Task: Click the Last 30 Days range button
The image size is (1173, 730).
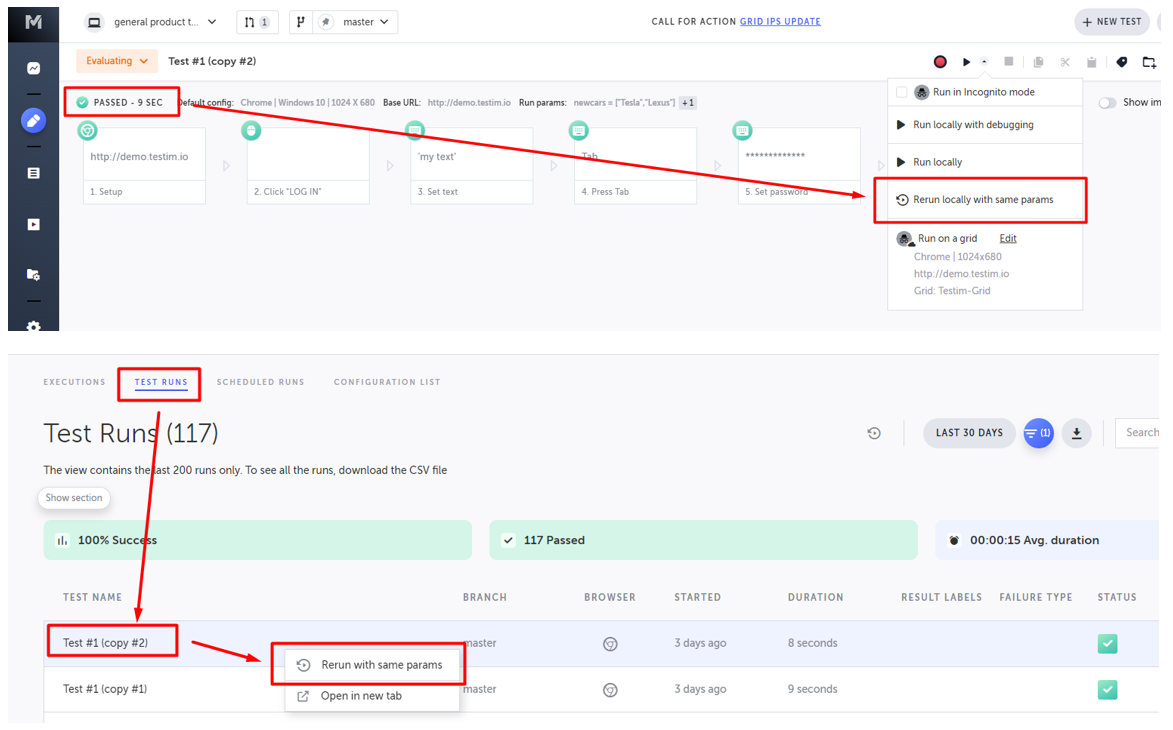Action: (x=968, y=433)
